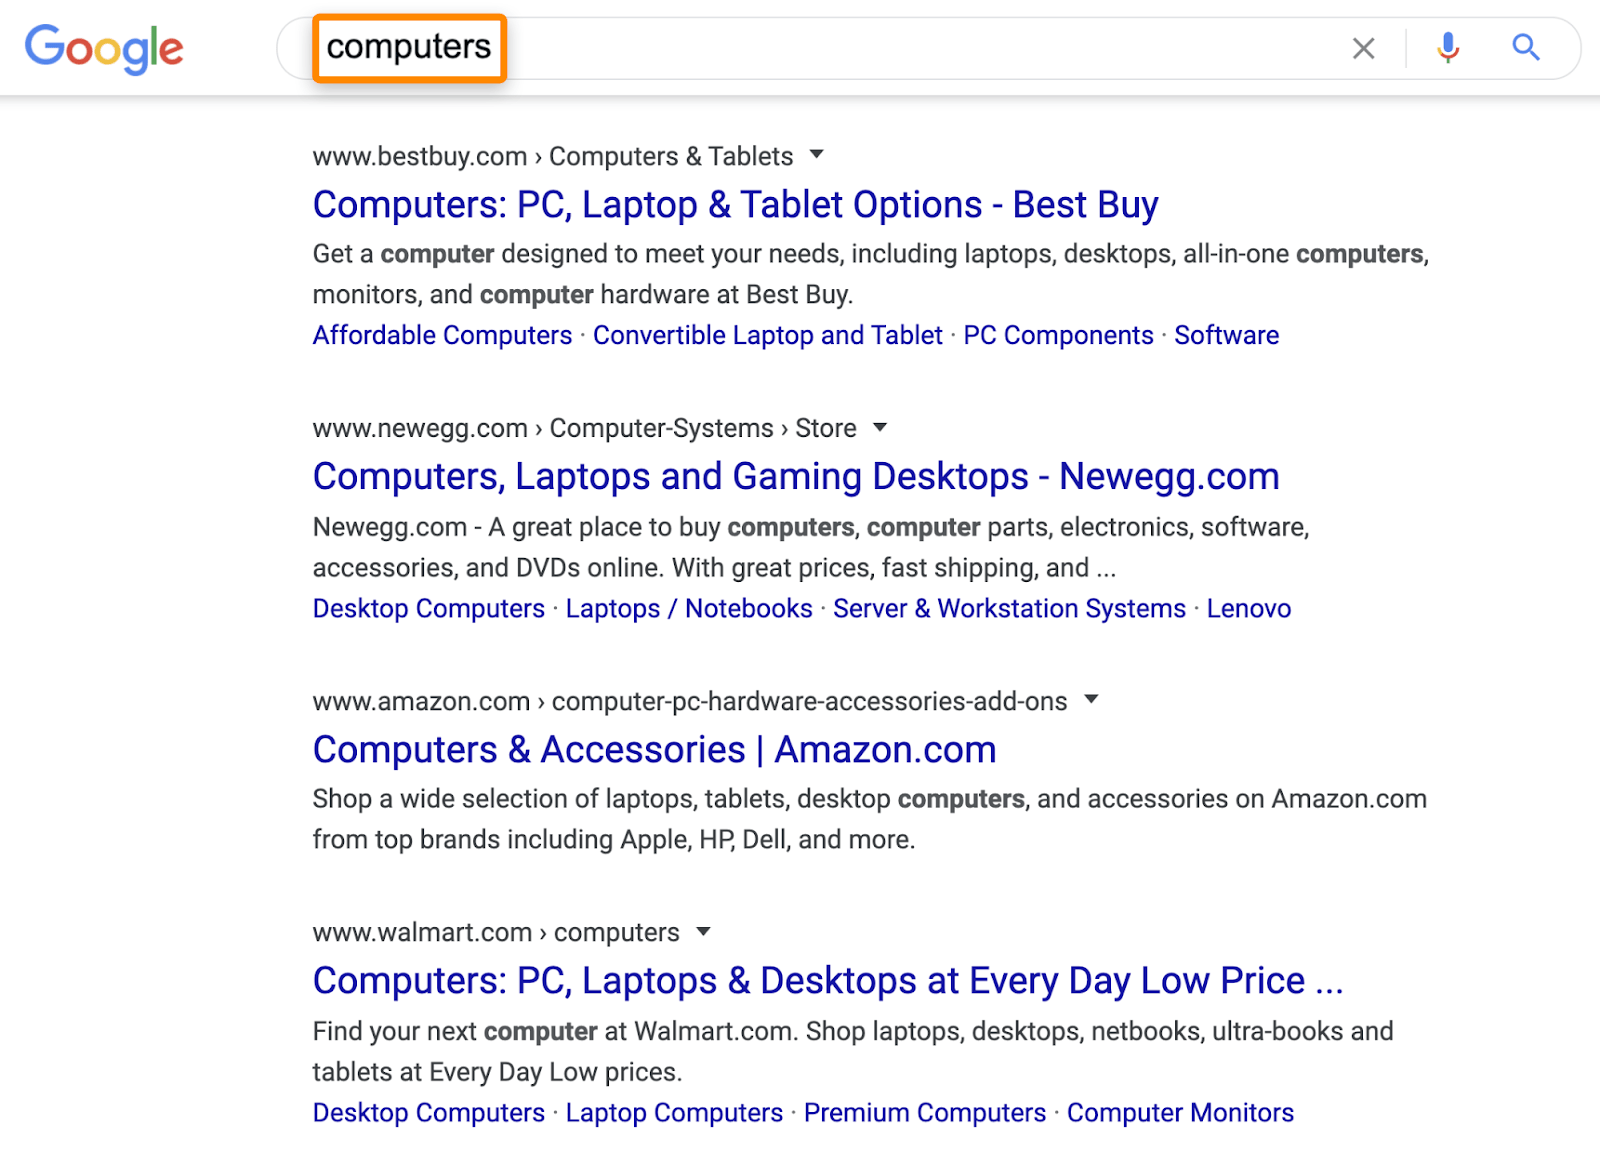The height and width of the screenshot is (1160, 1600).
Task: Visit the Server & Workstation Systems sitelink
Action: click(1009, 608)
